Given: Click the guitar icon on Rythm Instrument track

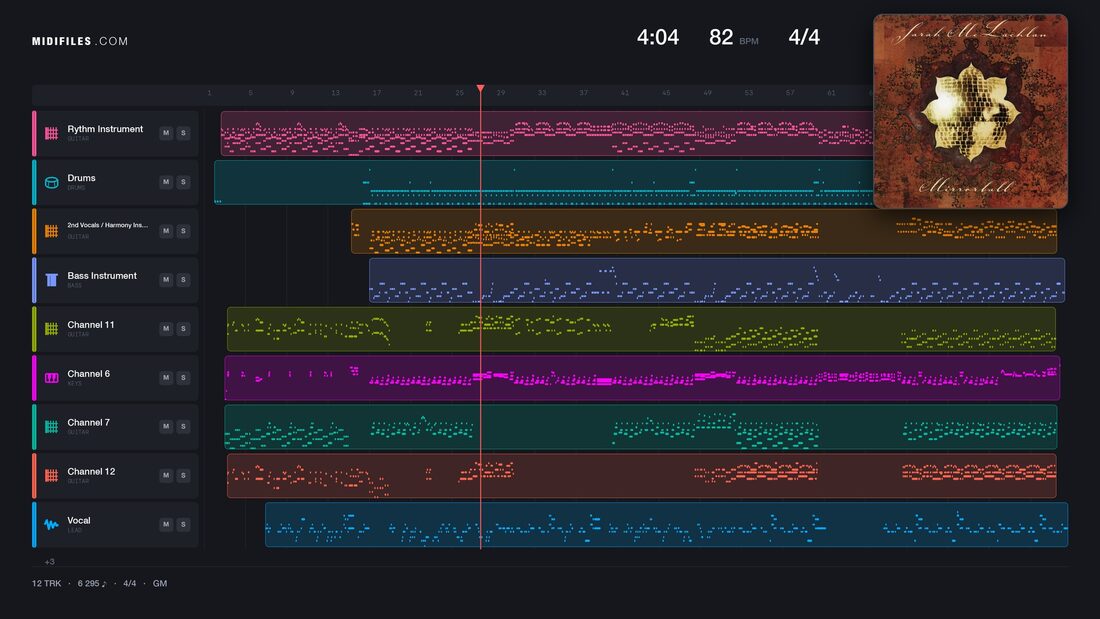Looking at the screenshot, I should point(51,133).
